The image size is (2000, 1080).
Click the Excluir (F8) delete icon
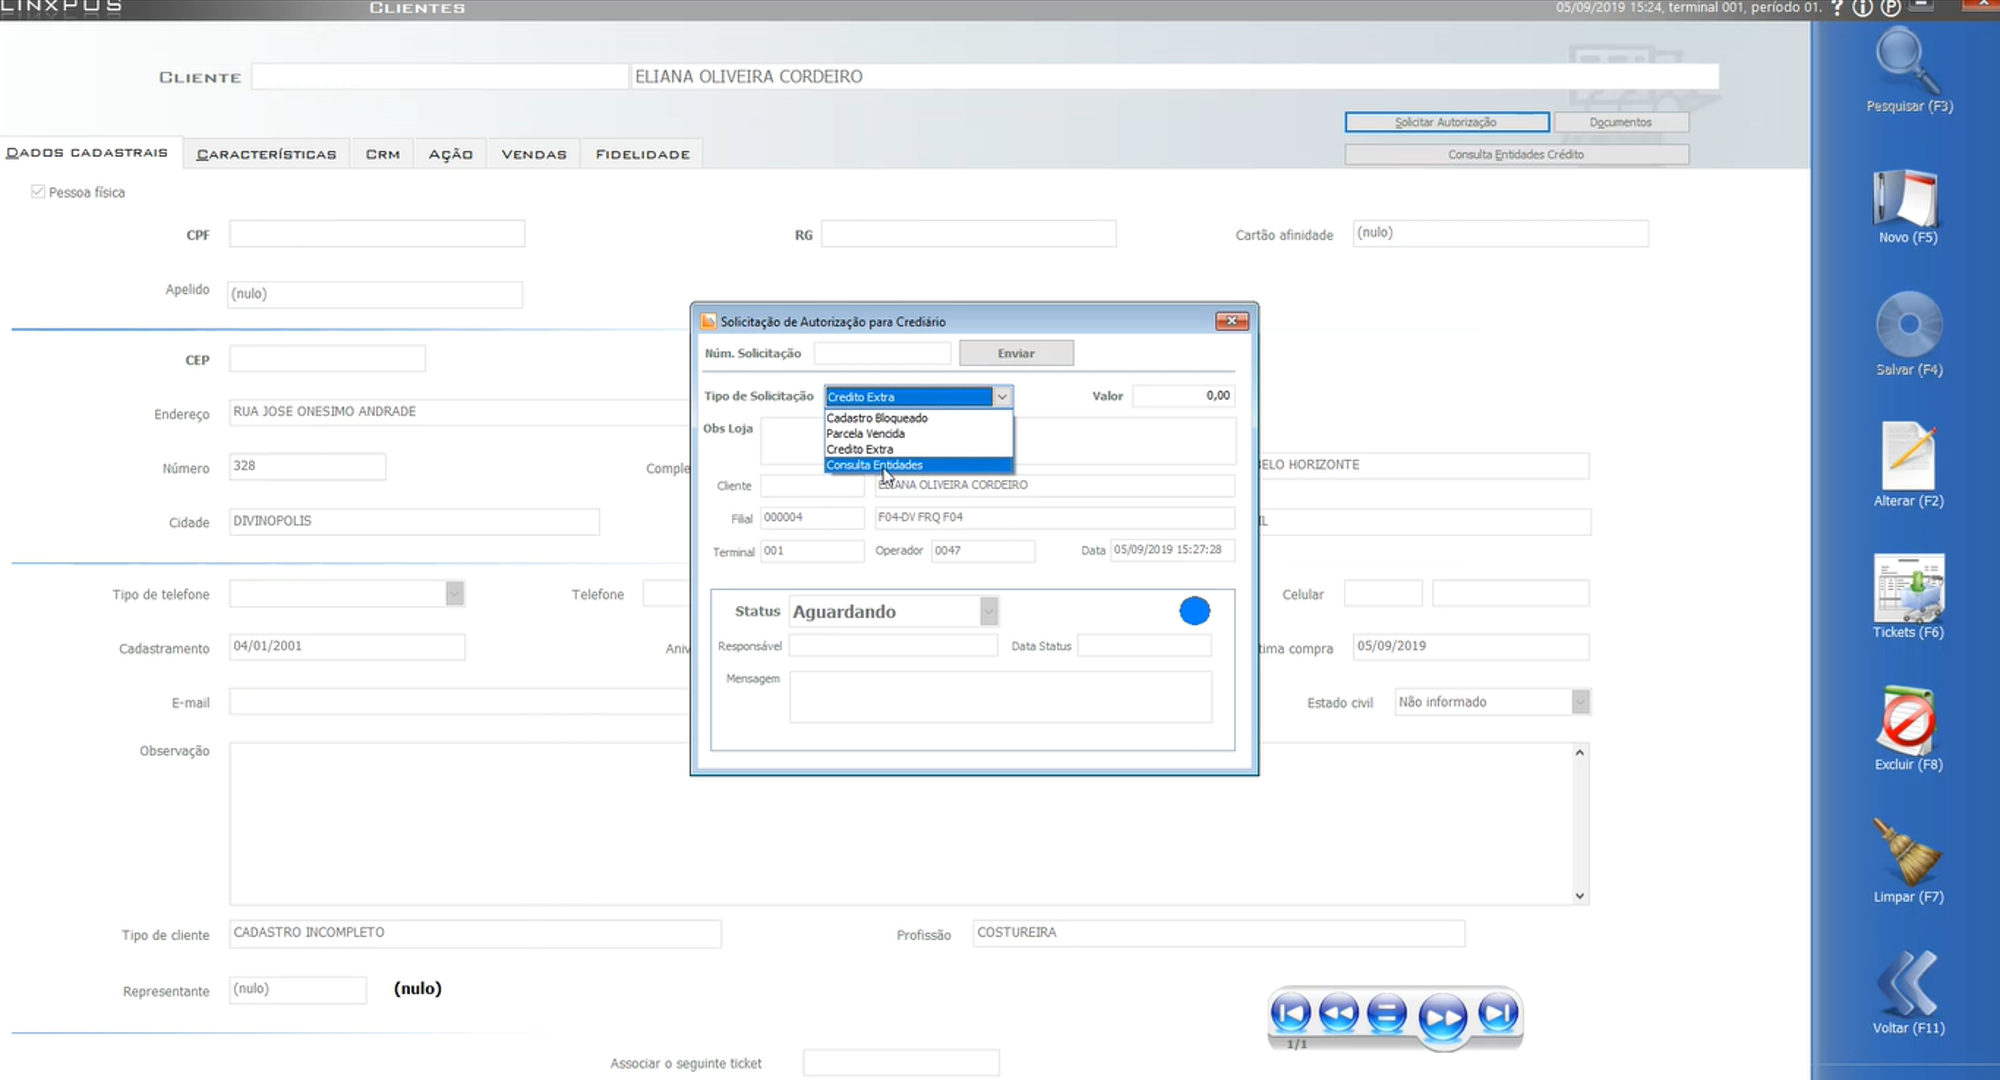point(1907,720)
